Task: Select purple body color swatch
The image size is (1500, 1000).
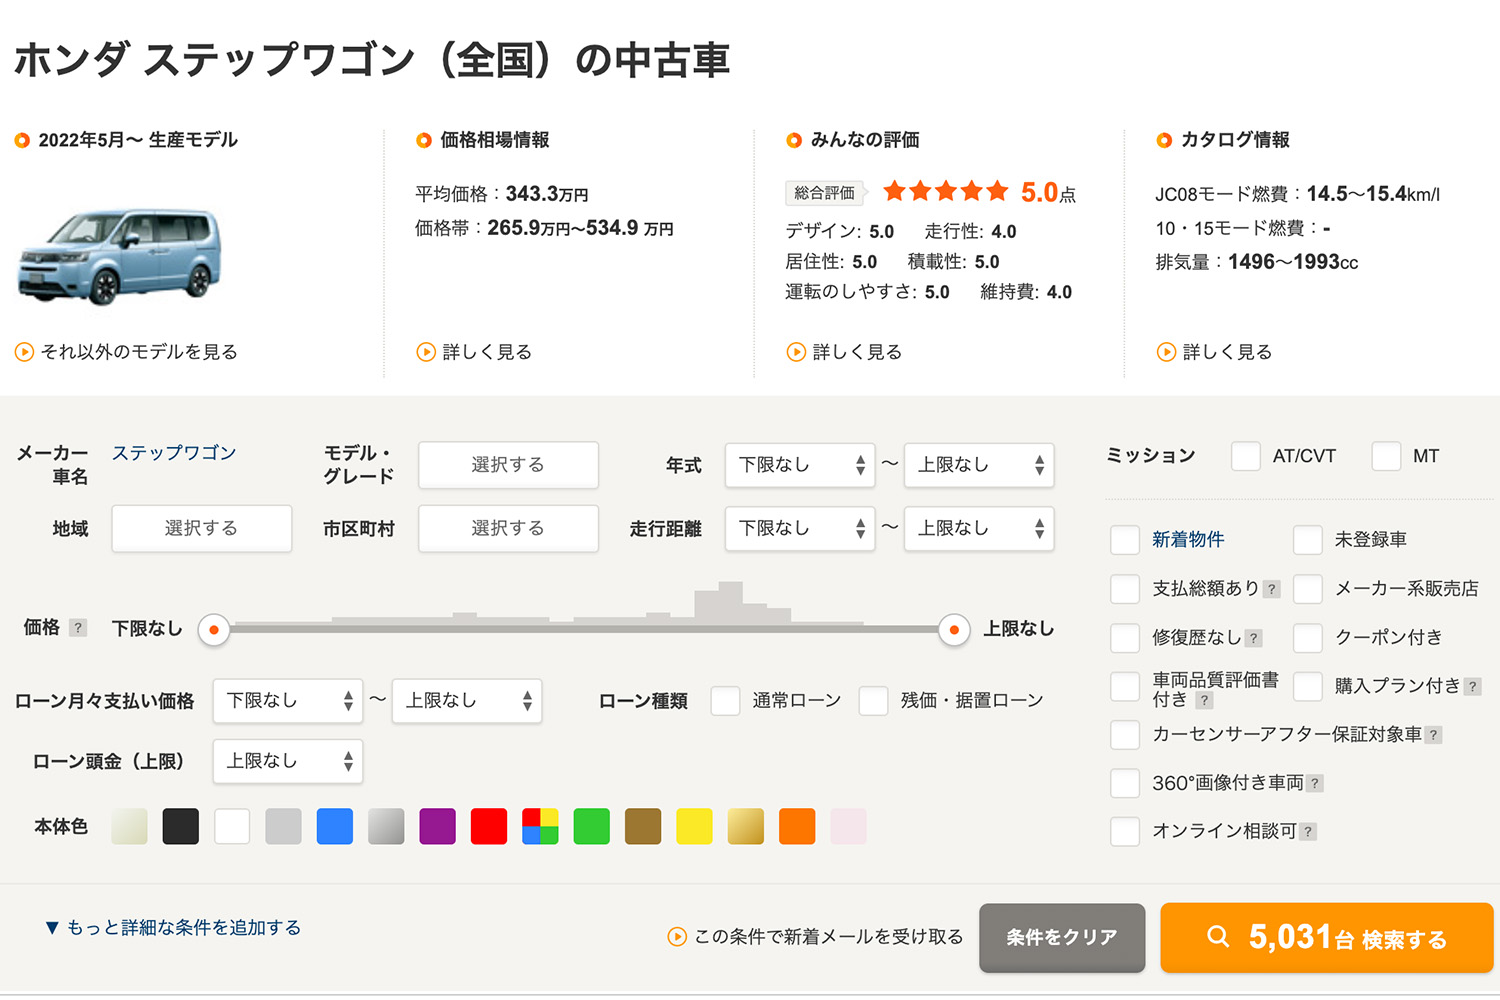Action: coord(437,827)
